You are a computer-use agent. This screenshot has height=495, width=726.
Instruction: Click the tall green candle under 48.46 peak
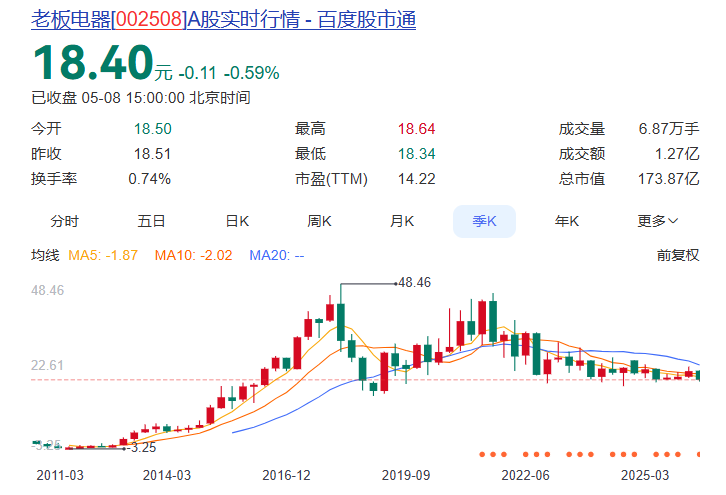[x=341, y=321]
